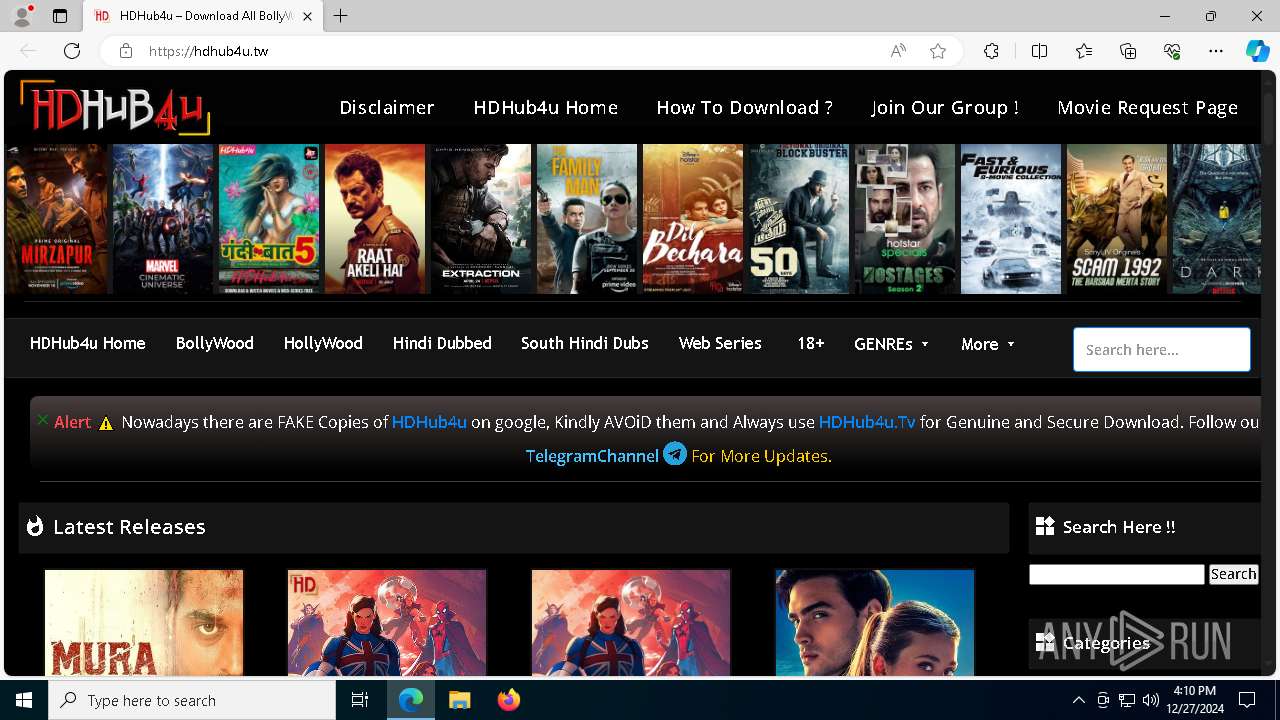This screenshot has height=720, width=1280.
Task: View site information lock icon
Action: (x=125, y=51)
